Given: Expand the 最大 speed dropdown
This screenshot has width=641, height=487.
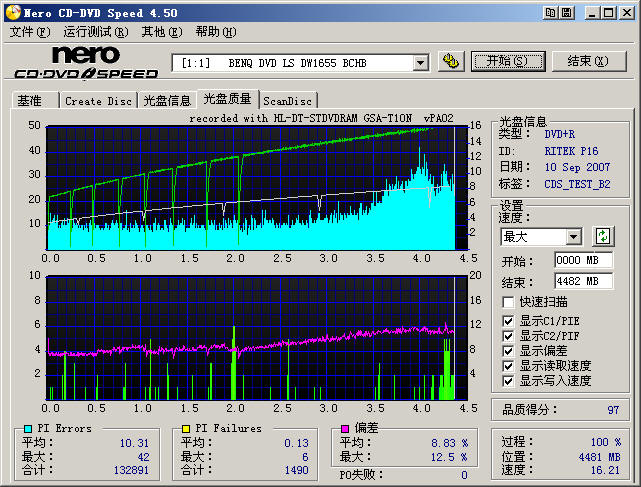Looking at the screenshot, I should click(574, 237).
